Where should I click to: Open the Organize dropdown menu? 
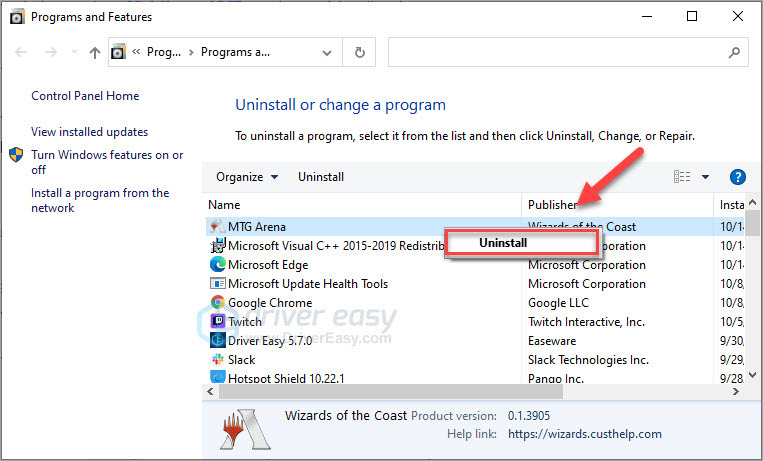click(x=247, y=177)
